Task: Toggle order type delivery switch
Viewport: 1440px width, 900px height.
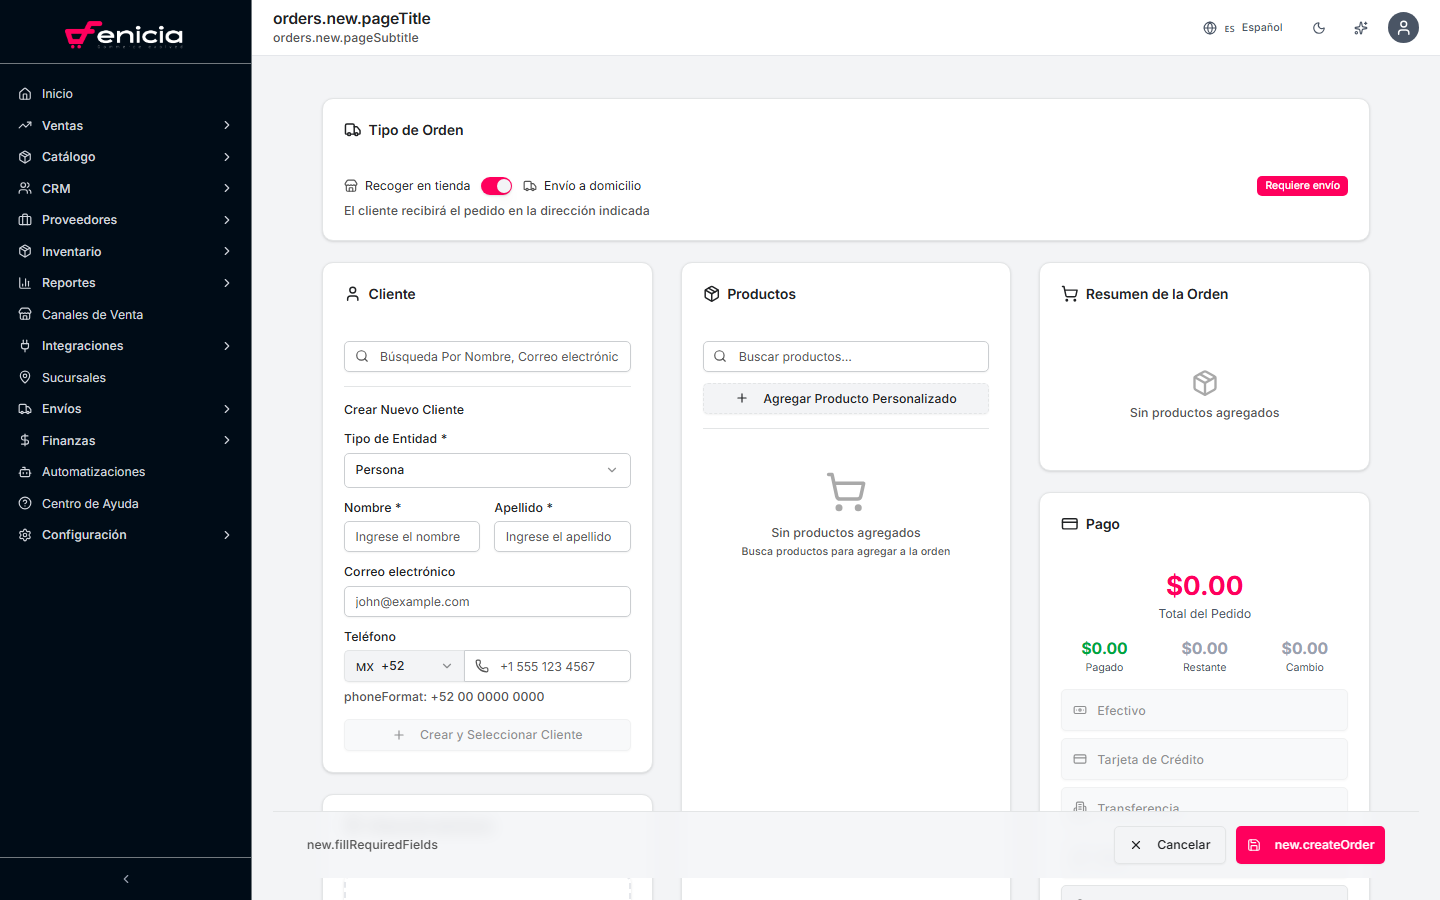Action: click(496, 186)
